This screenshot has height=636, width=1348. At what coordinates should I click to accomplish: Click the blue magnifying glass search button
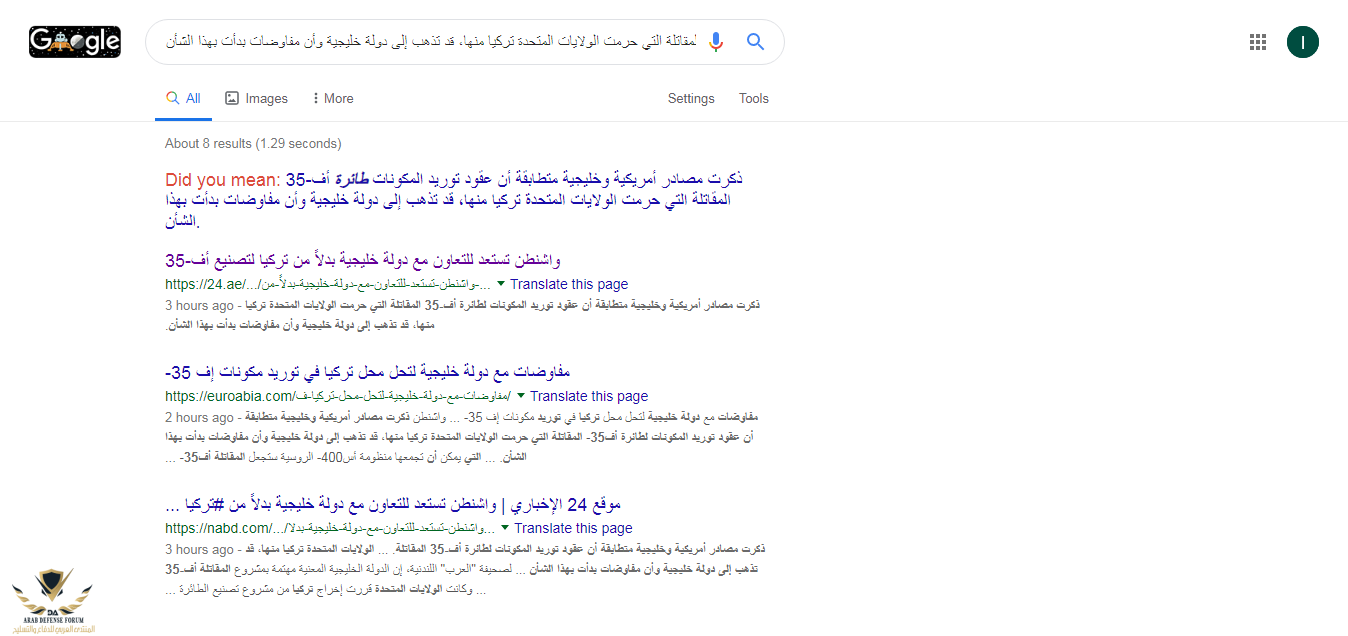(755, 42)
